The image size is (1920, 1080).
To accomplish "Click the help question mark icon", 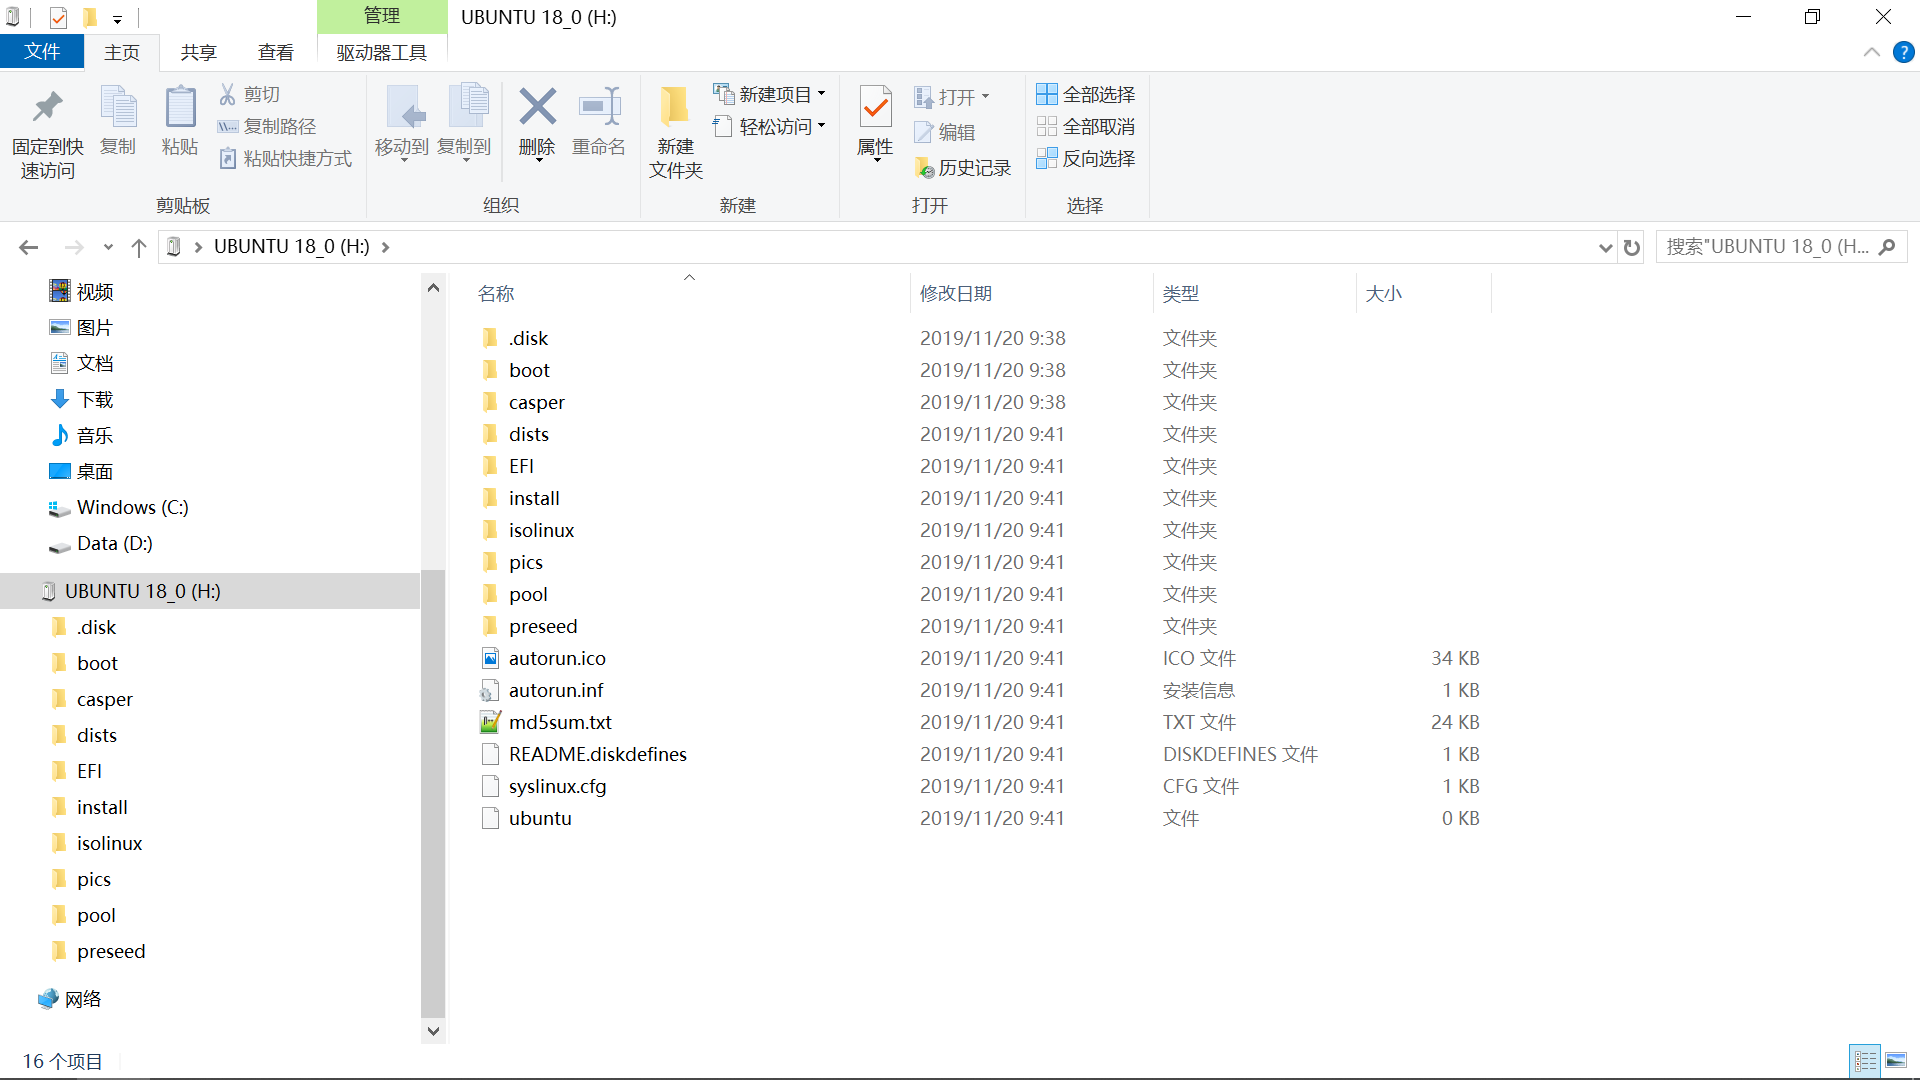I will tap(1903, 53).
